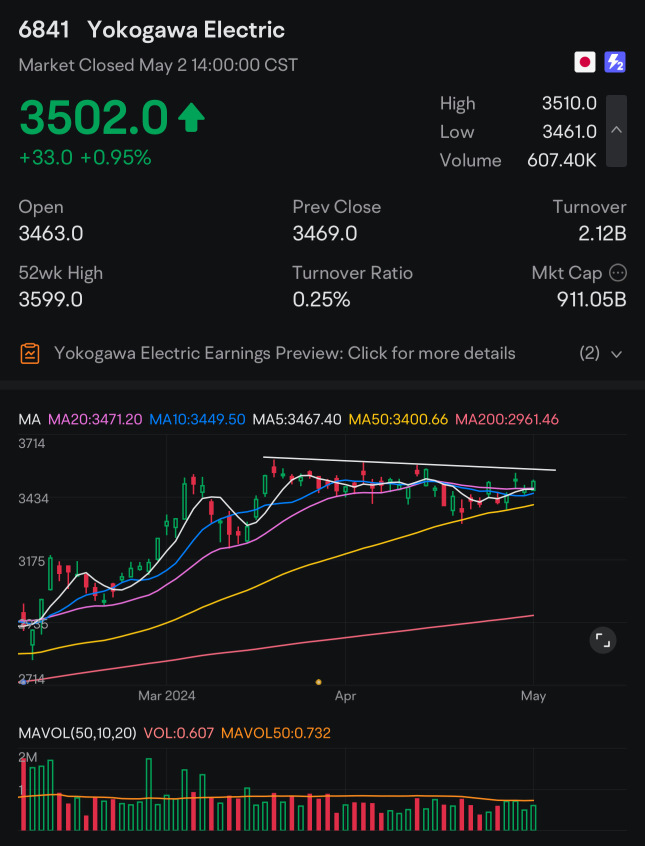Tap the 52wk High value 3599.0

(x=51, y=299)
